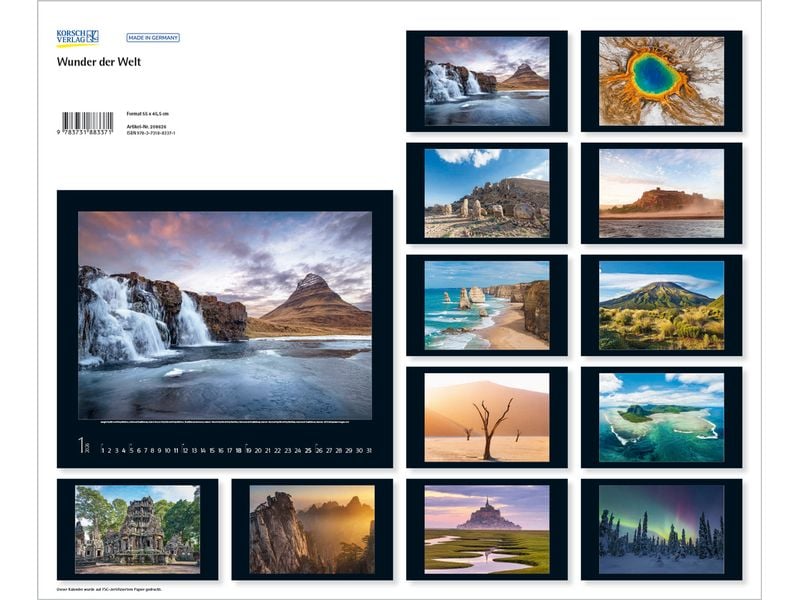Click the Made in Germany badge
The image size is (800, 600).
pos(152,38)
